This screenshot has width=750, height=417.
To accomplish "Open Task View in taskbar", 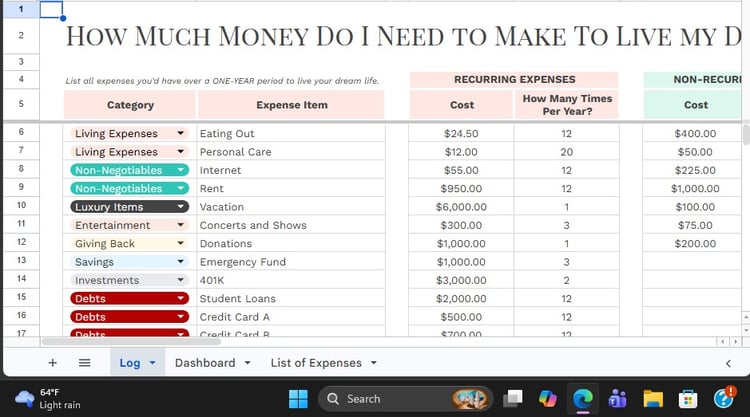I will (513, 399).
